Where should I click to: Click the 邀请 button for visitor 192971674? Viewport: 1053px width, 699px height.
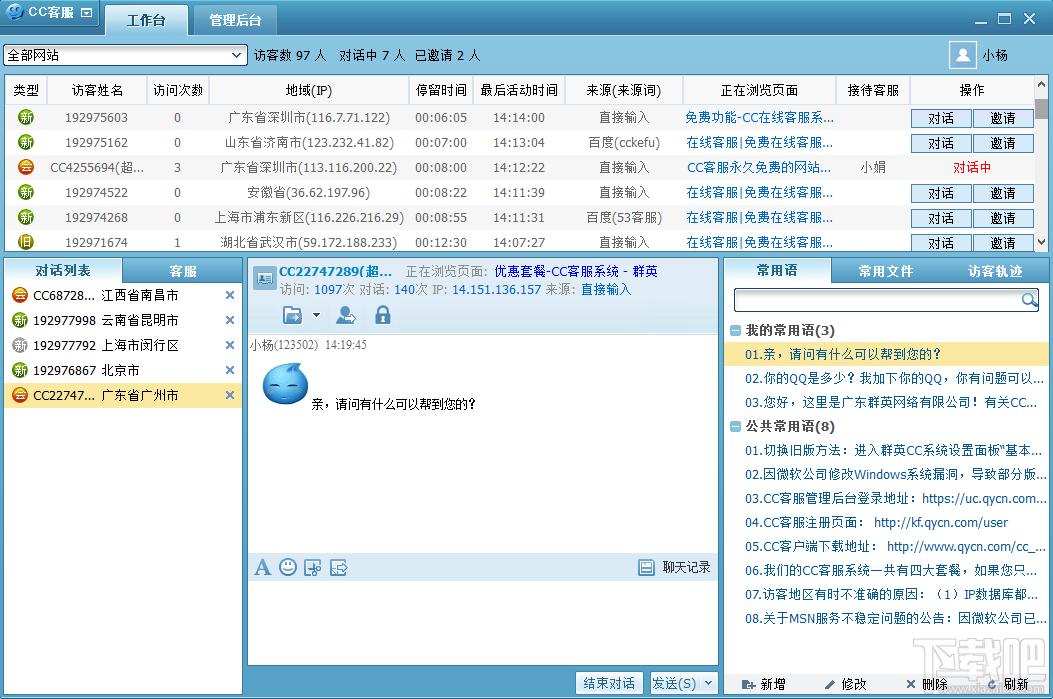pyautogui.click(x=1003, y=242)
